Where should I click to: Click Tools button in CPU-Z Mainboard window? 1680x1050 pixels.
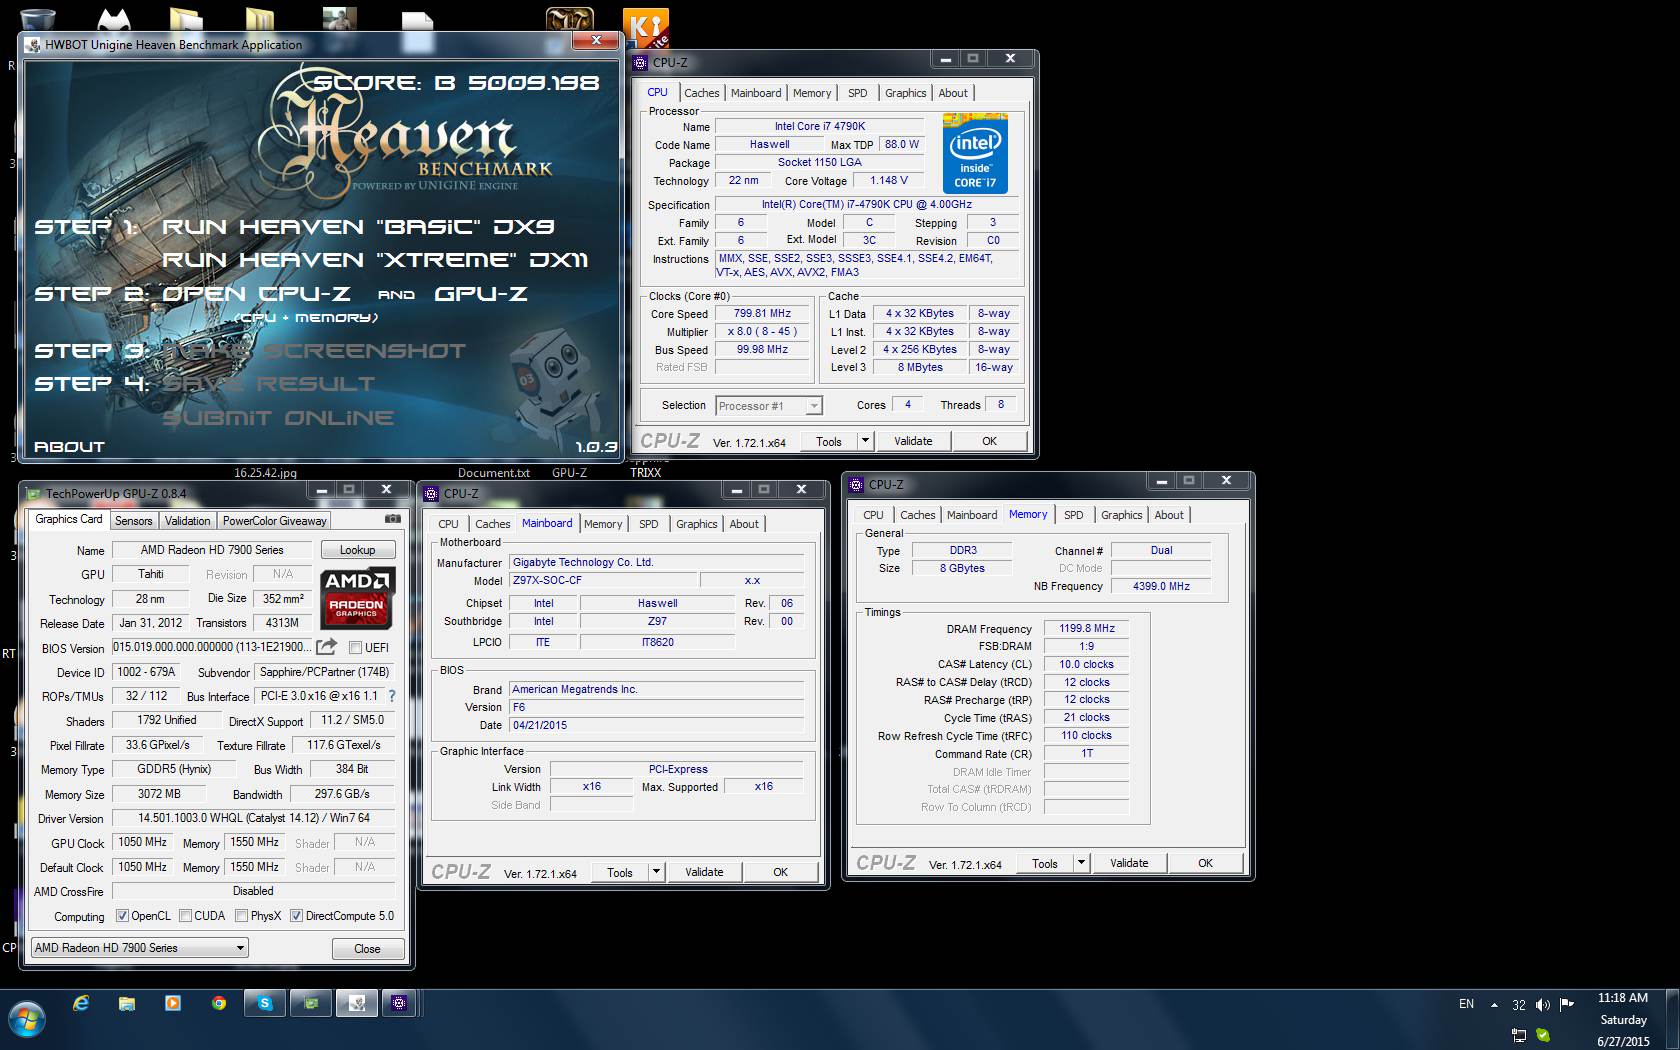(619, 872)
